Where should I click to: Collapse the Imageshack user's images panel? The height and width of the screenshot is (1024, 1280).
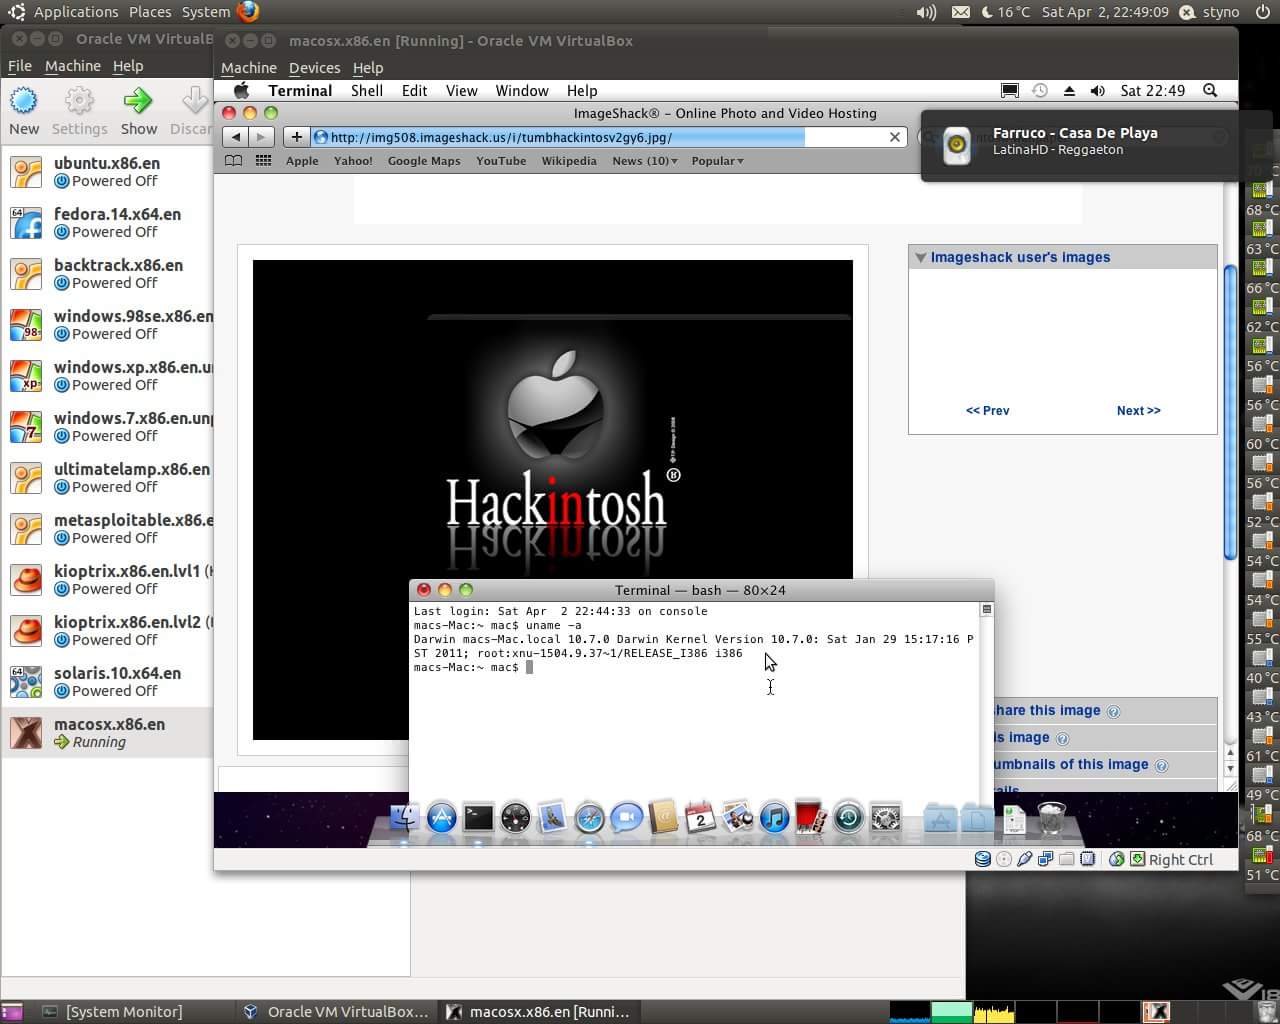pyautogui.click(x=920, y=257)
